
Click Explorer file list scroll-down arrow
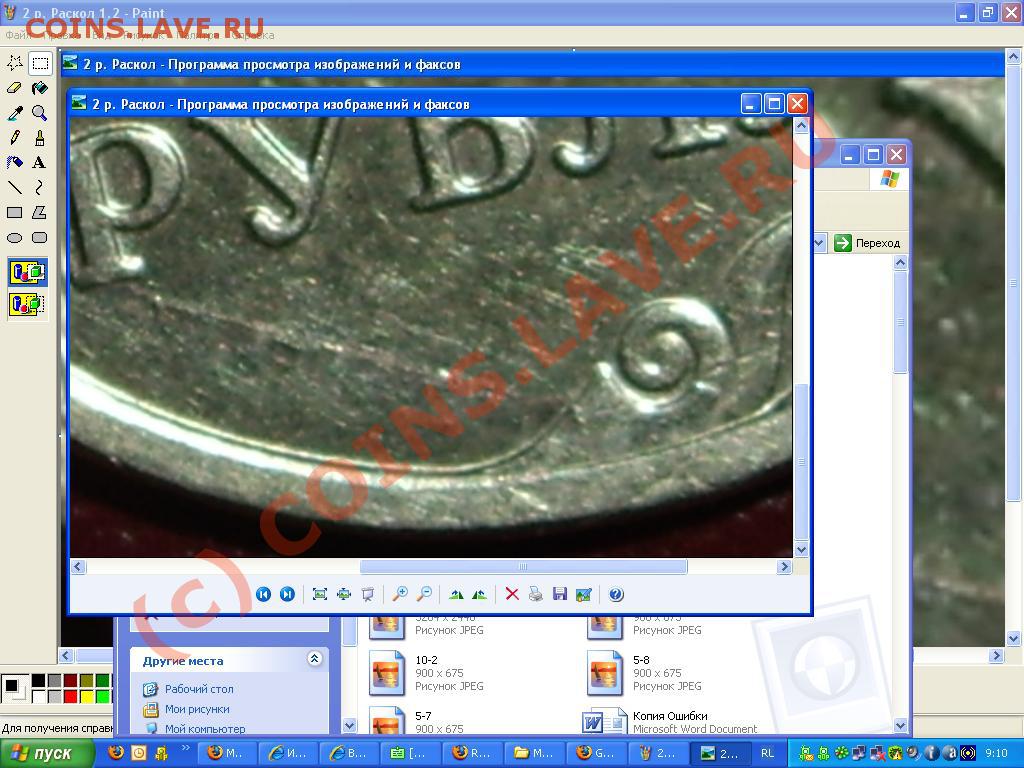click(x=901, y=726)
